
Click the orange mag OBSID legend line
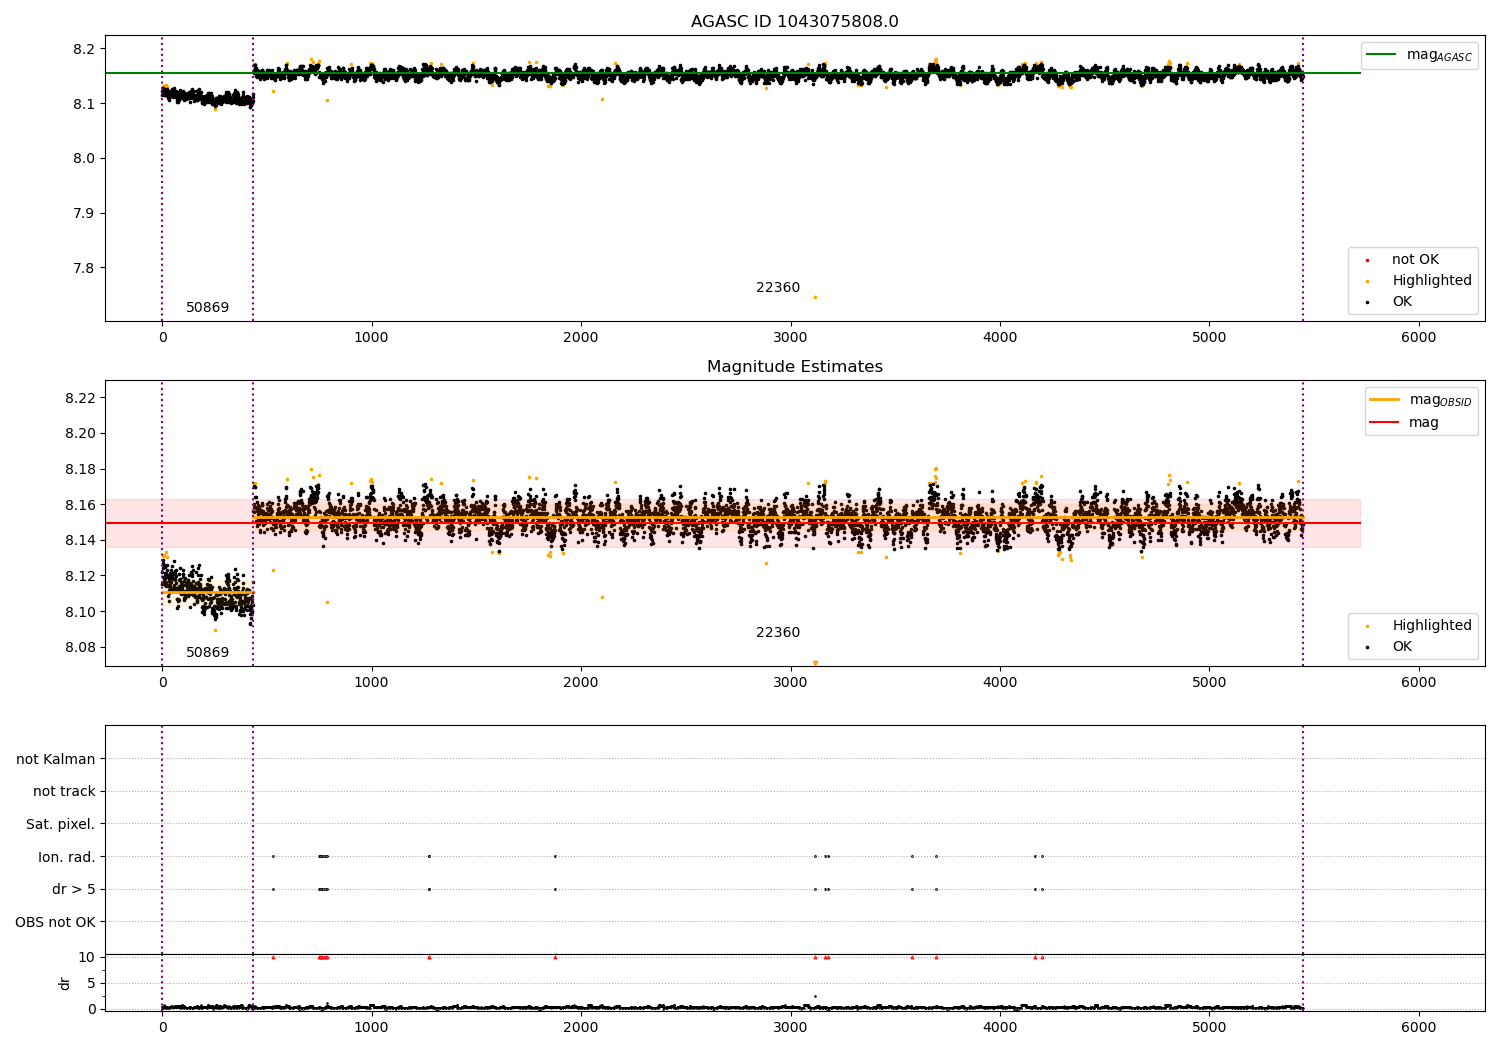[x=1384, y=400]
